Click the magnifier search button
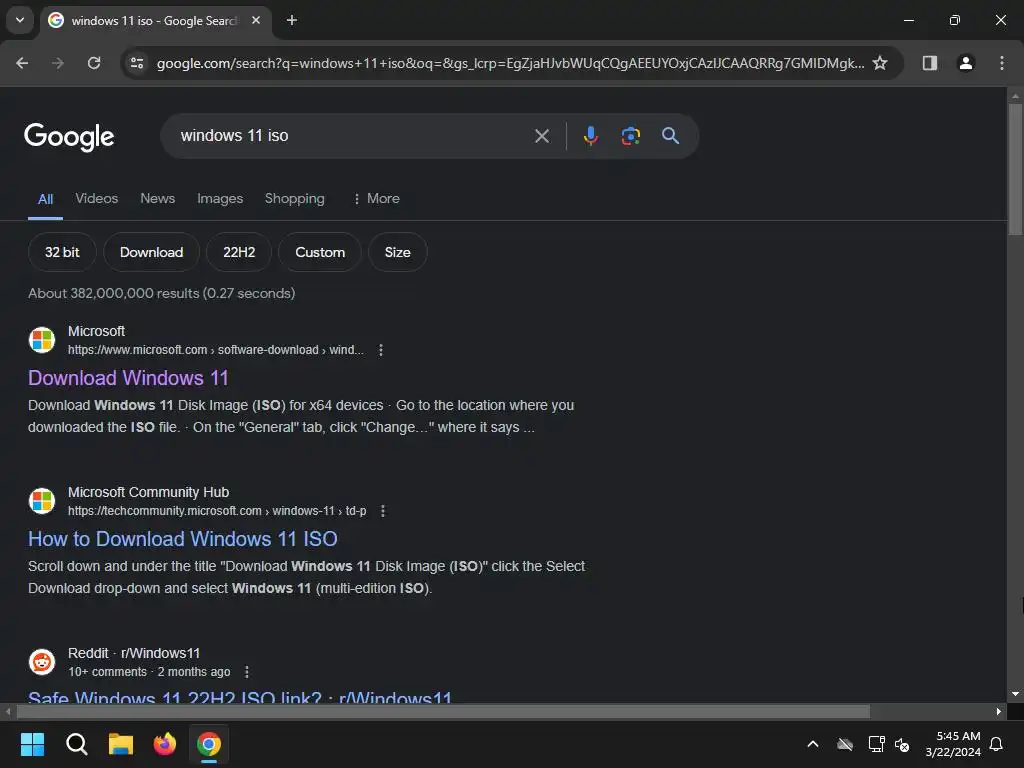The width and height of the screenshot is (1024, 768). click(670, 136)
